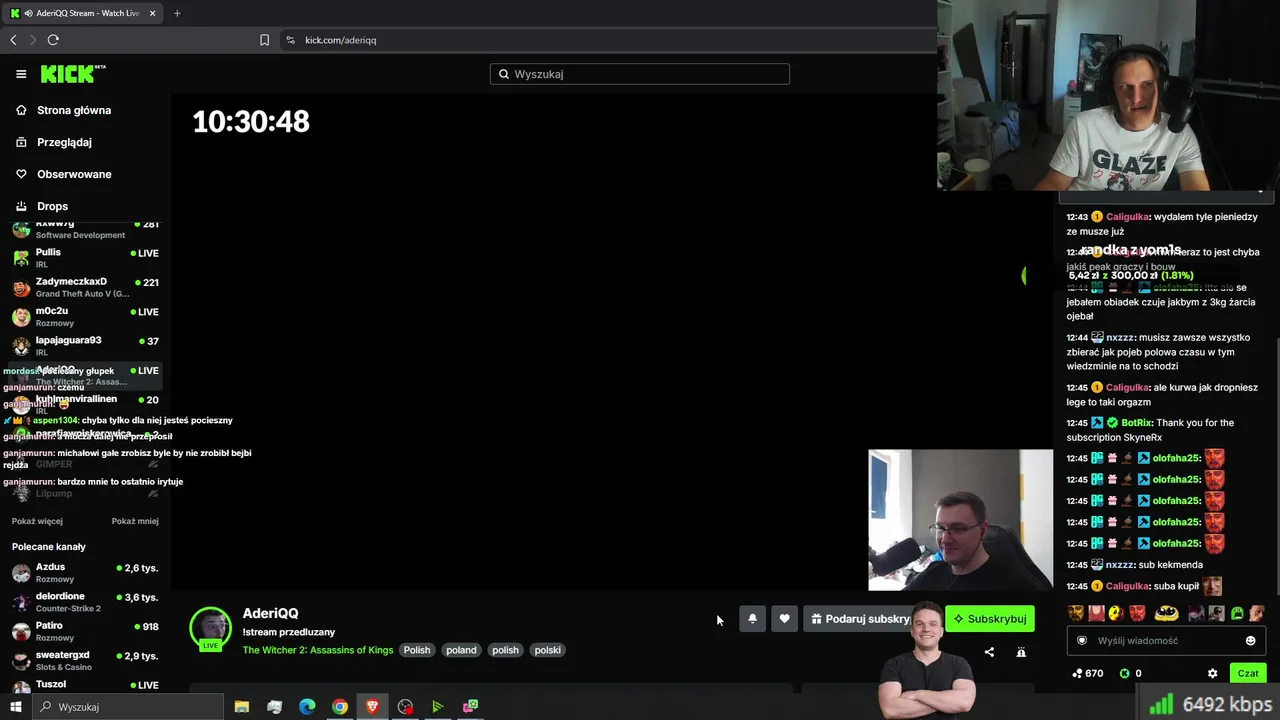This screenshot has height=720, width=1280.
Task: Launch Google Chrome from the taskbar
Action: point(340,707)
